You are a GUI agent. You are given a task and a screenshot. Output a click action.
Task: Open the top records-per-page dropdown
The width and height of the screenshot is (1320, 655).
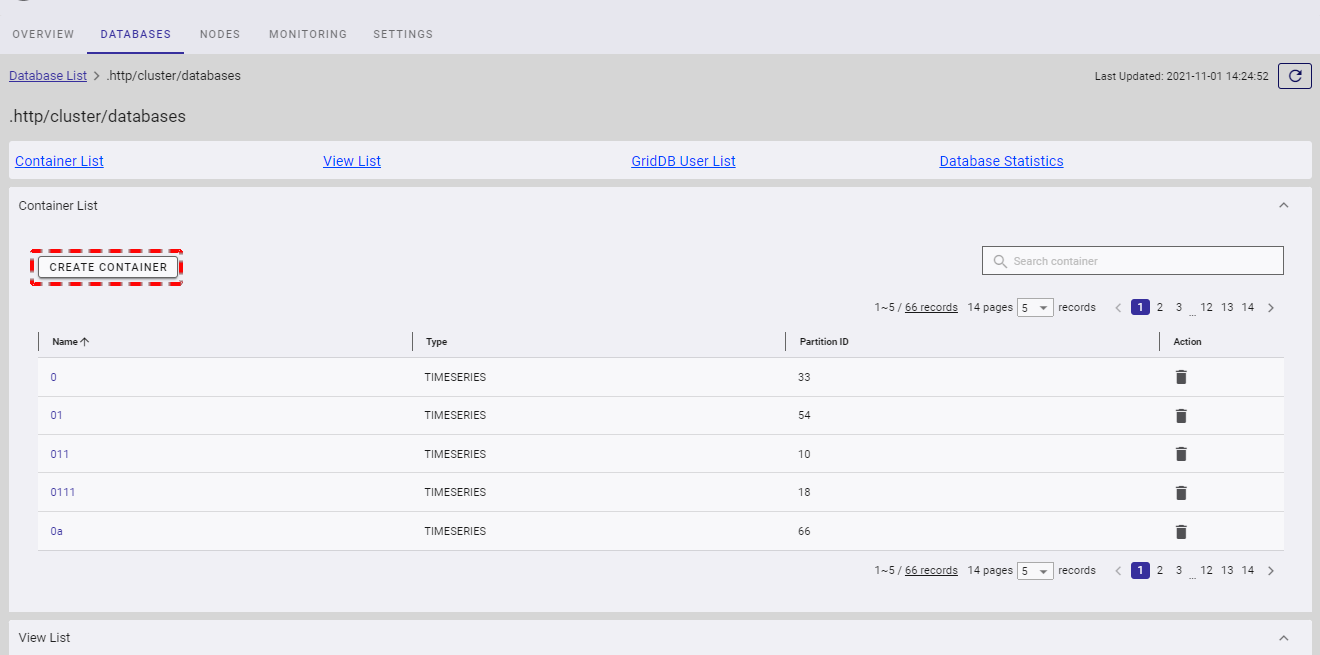pos(1035,308)
